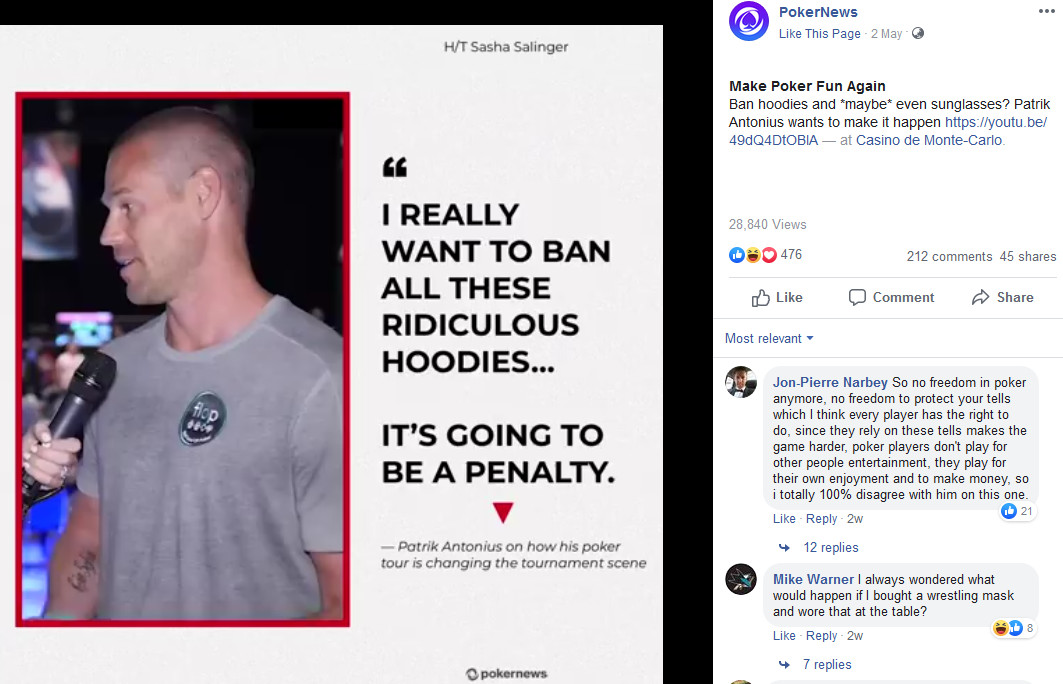Click the Comment speech bubble button
Image resolution: width=1063 pixels, height=684 pixels.
point(891,298)
